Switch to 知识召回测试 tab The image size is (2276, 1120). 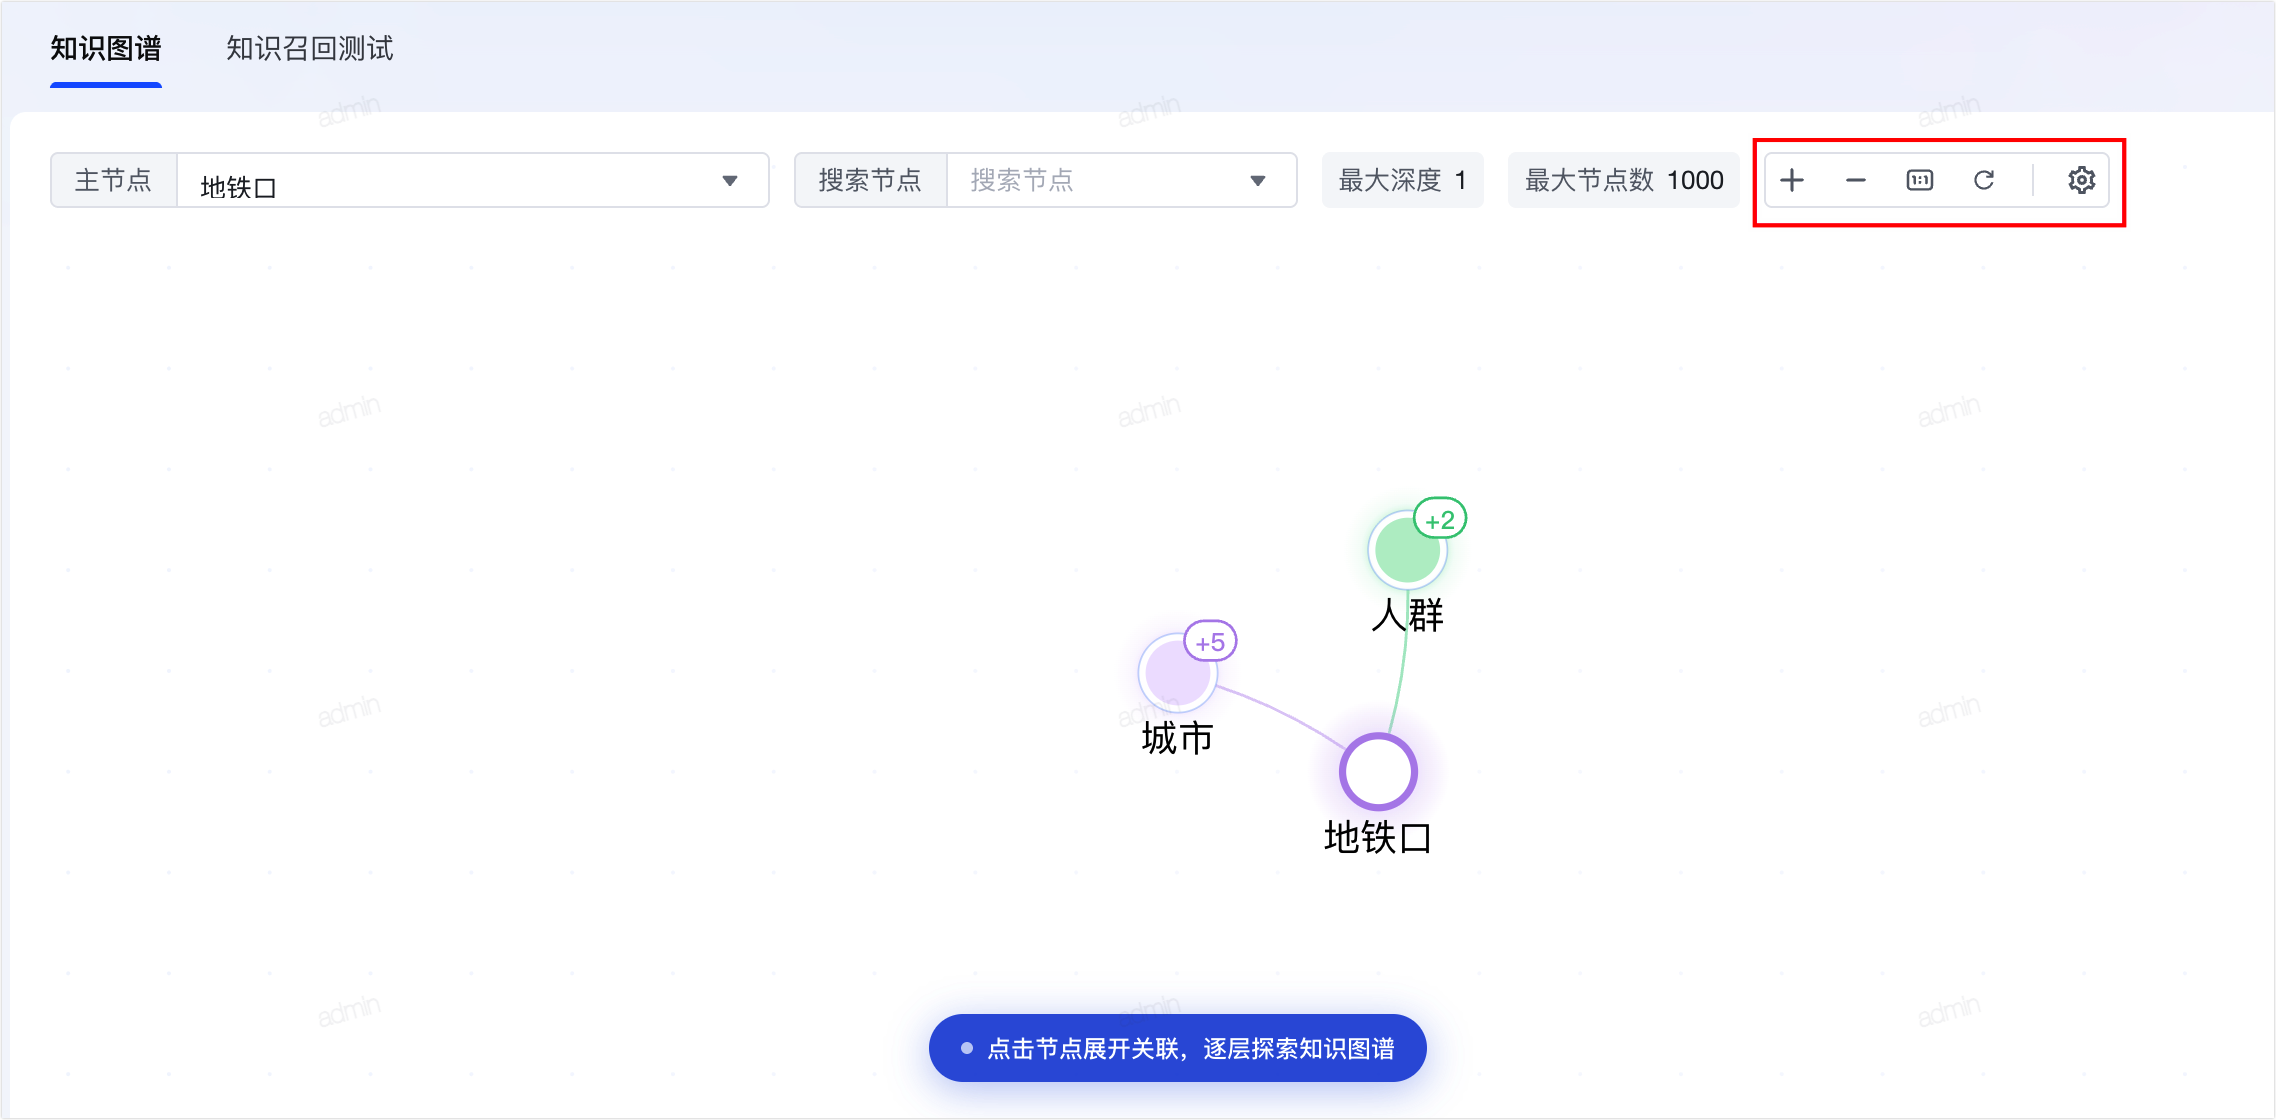(309, 48)
